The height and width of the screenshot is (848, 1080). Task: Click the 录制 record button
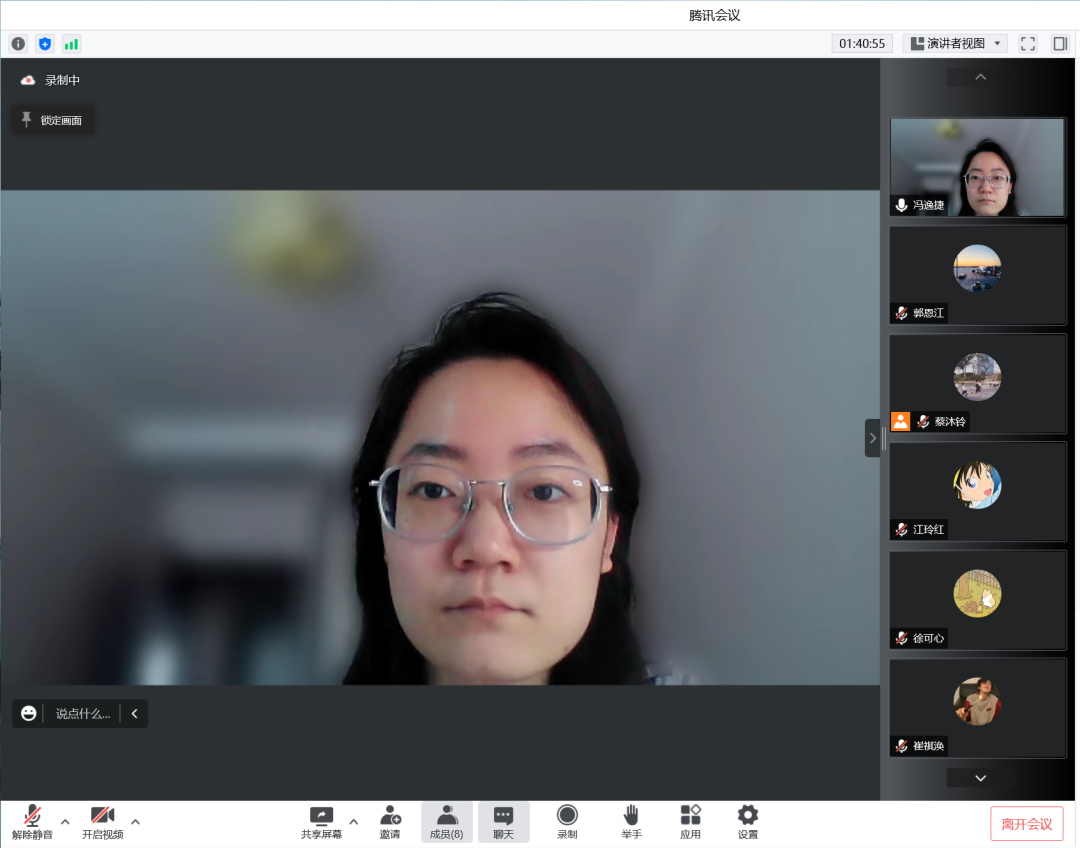click(567, 823)
